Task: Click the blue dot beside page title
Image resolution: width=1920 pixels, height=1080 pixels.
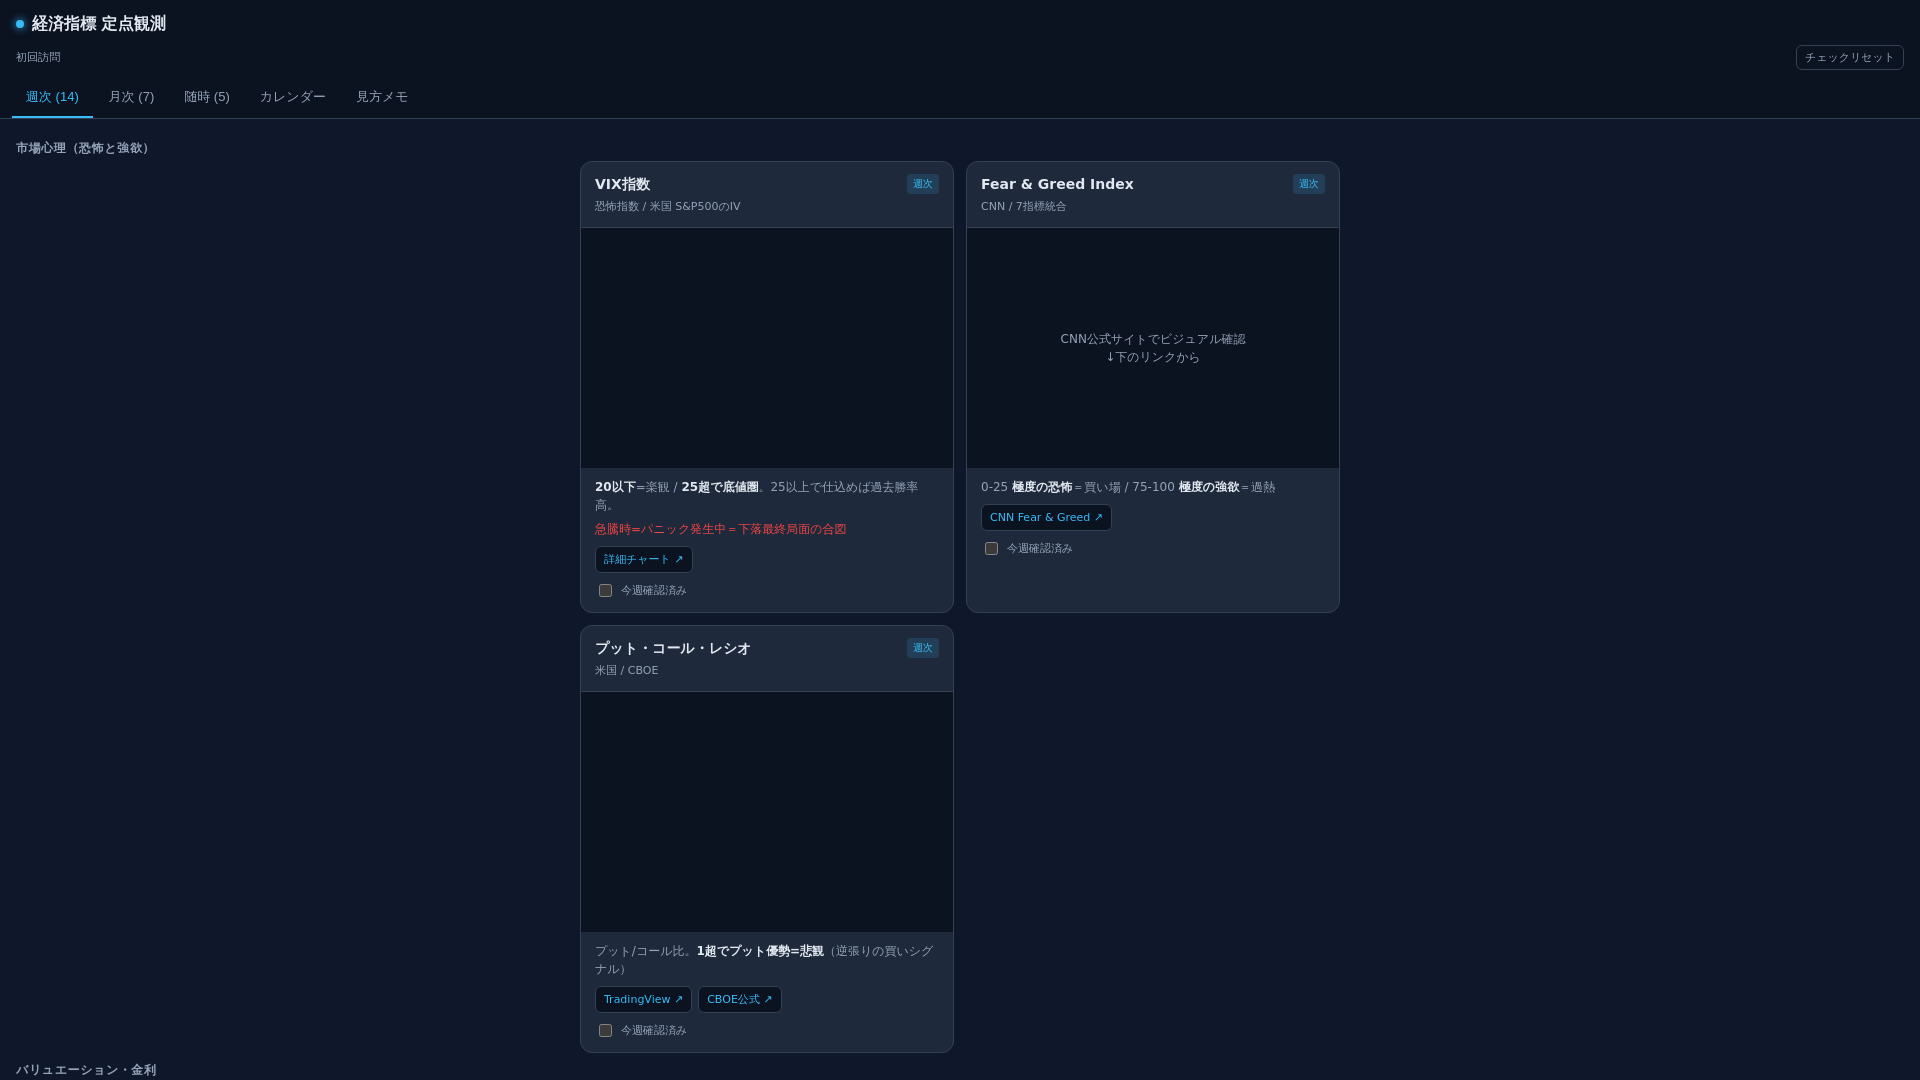Action: click(20, 24)
